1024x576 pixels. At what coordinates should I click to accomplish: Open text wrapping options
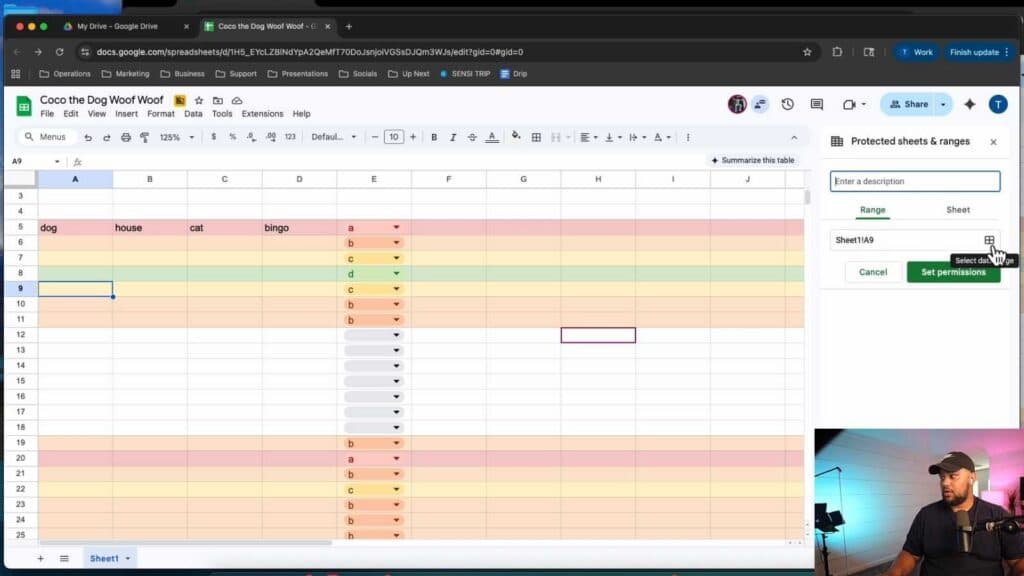pyautogui.click(x=637, y=137)
